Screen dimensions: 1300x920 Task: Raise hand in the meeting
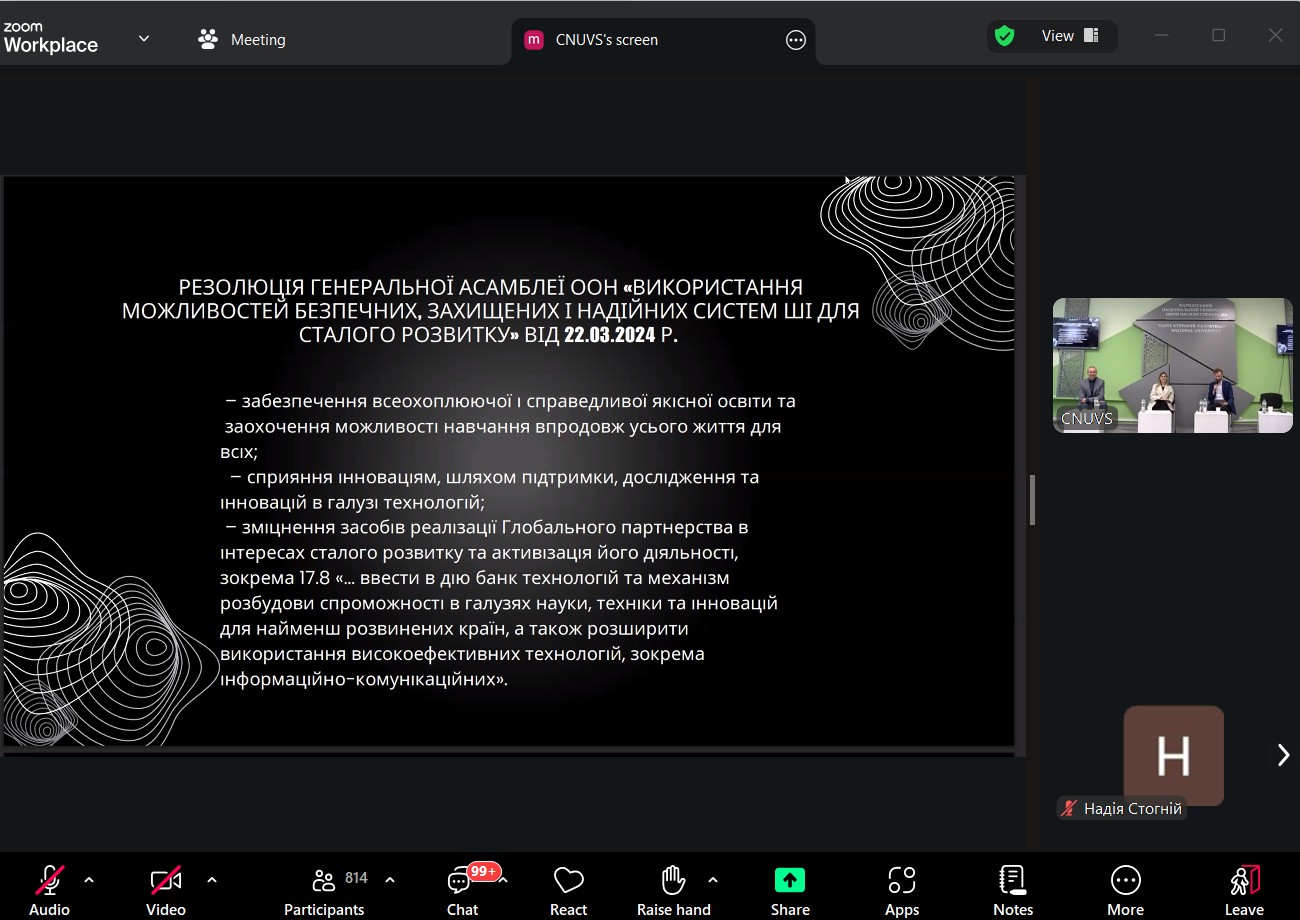pyautogui.click(x=673, y=888)
